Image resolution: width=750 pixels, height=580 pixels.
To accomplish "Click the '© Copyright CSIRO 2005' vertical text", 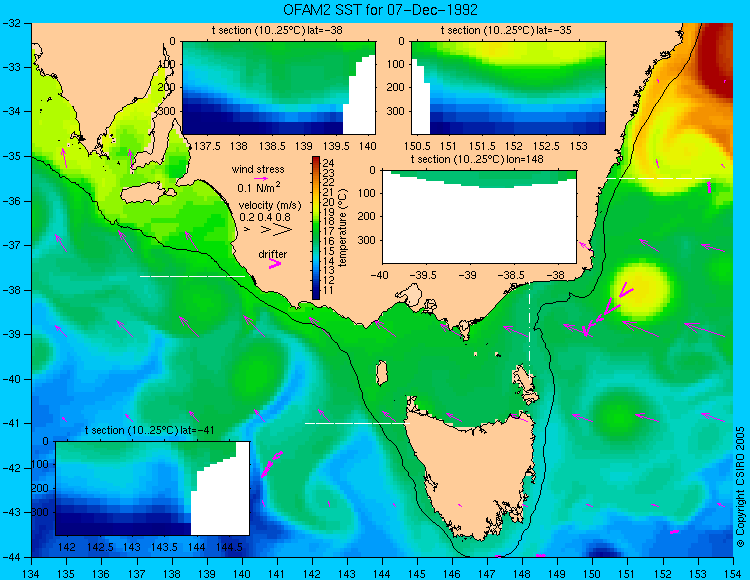I will tap(740, 487).
